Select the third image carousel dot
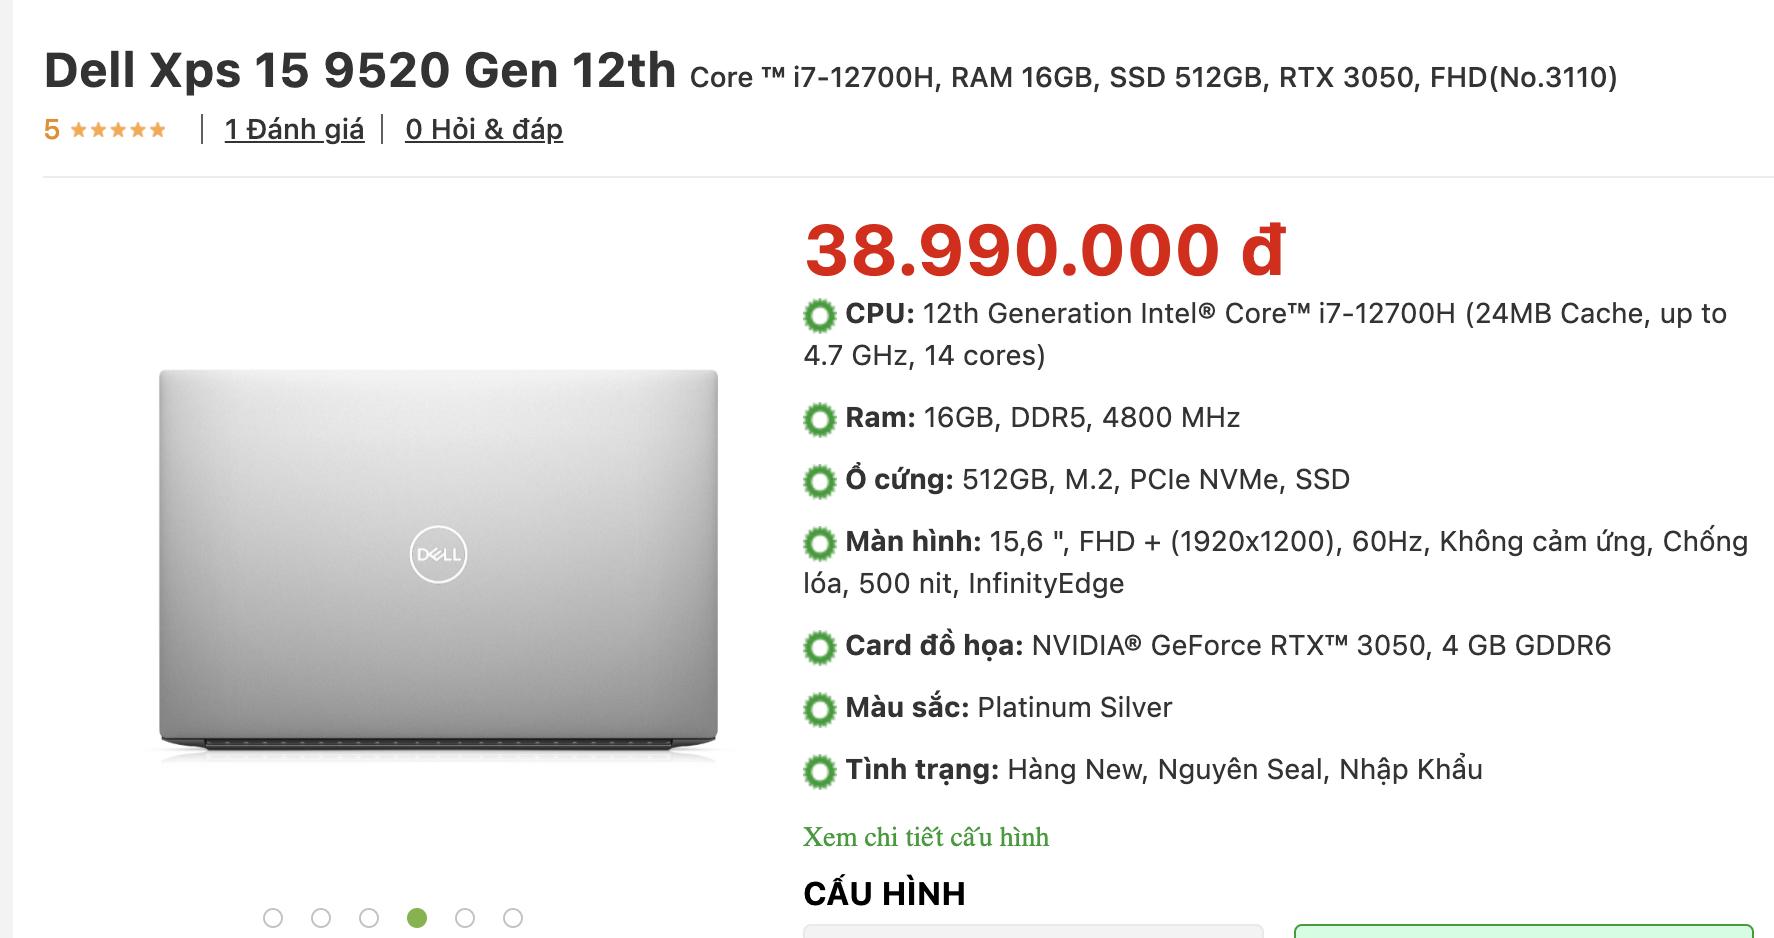Screen dimensions: 1774x938 point(369,918)
